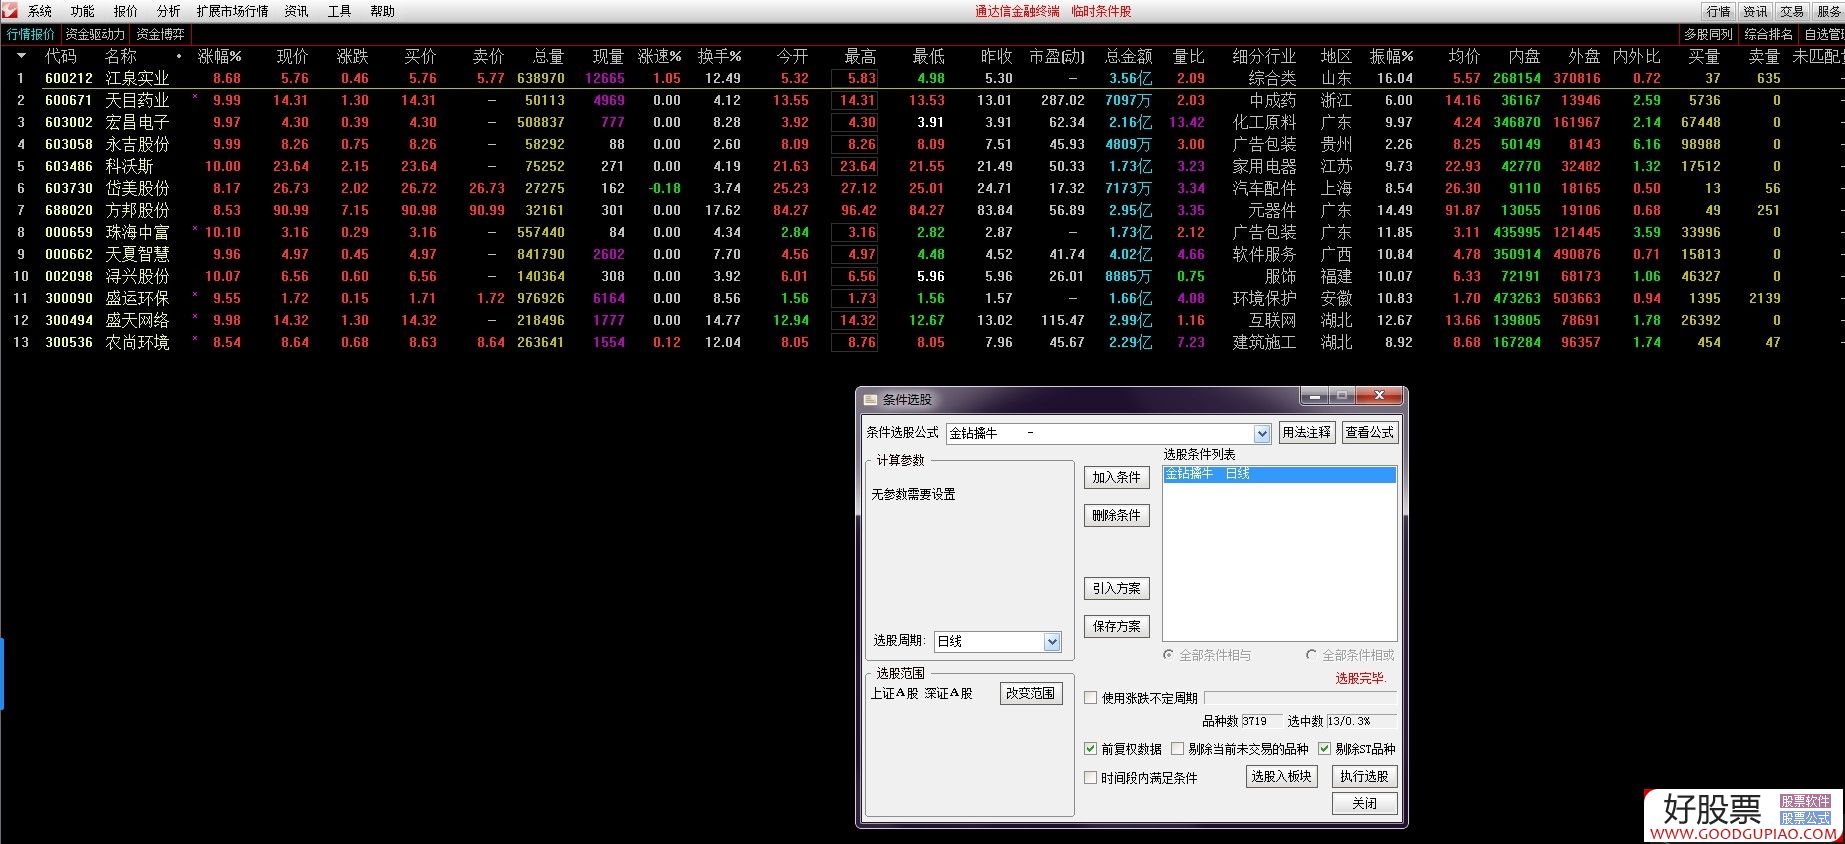1845x844 pixels.
Task: Open the 资讯 menu in the menu bar
Action: [x=297, y=11]
